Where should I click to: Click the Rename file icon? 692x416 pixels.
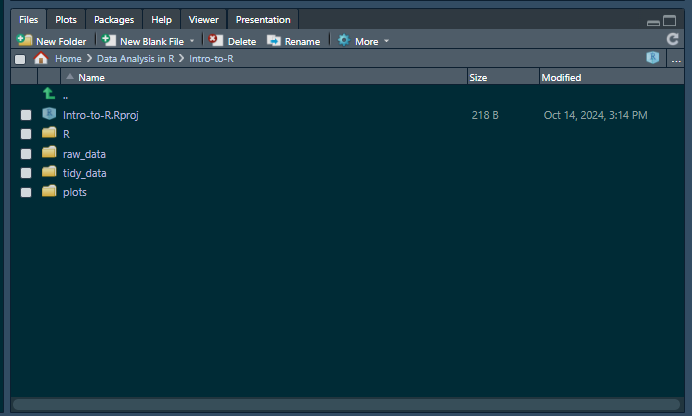(274, 41)
